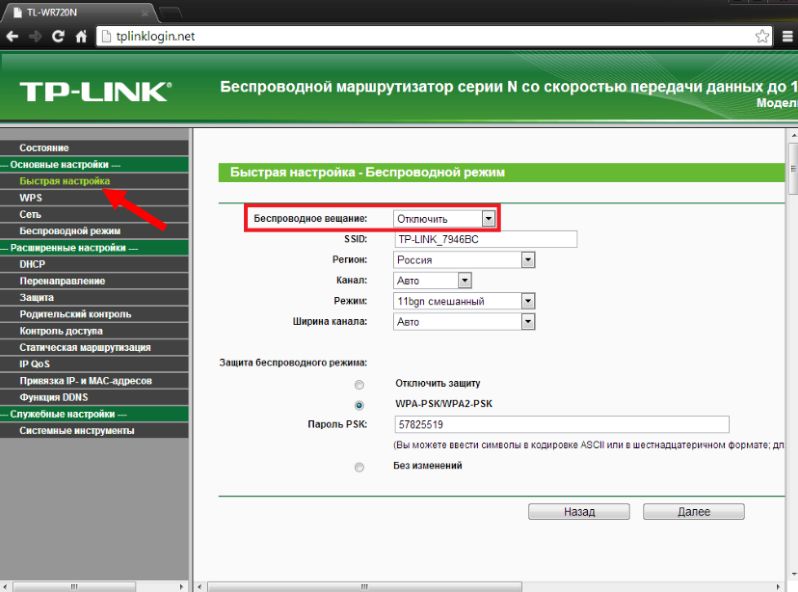798x592 pixels.
Task: Select the Отключить защиту radio button
Action: click(359, 384)
